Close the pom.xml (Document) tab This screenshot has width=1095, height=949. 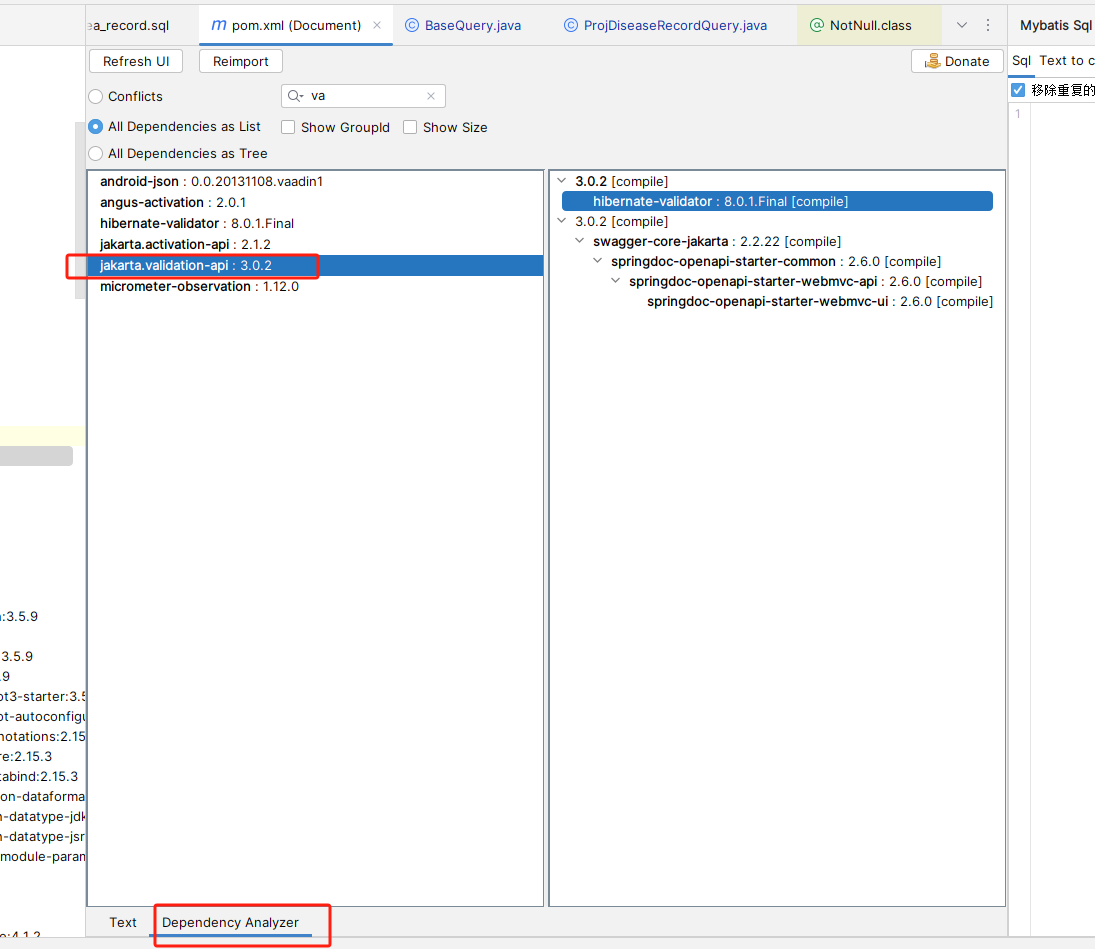click(377, 25)
